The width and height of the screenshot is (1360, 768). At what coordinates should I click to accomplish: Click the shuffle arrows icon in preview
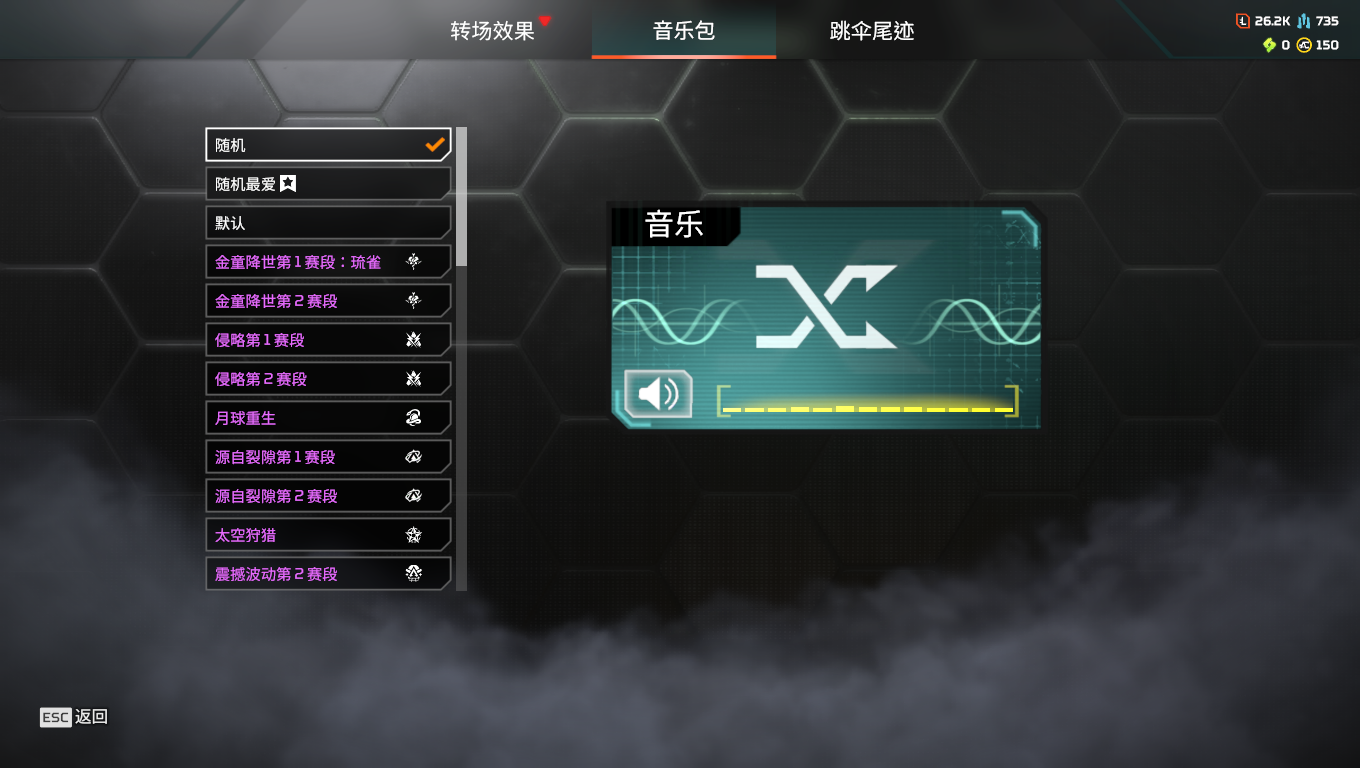(x=826, y=307)
